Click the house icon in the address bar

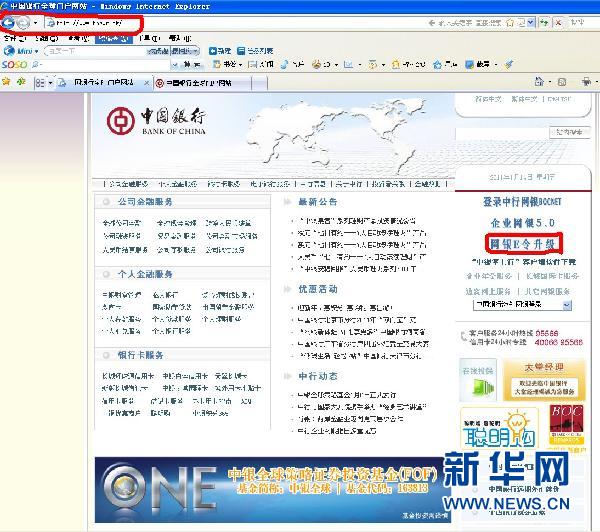point(510,23)
